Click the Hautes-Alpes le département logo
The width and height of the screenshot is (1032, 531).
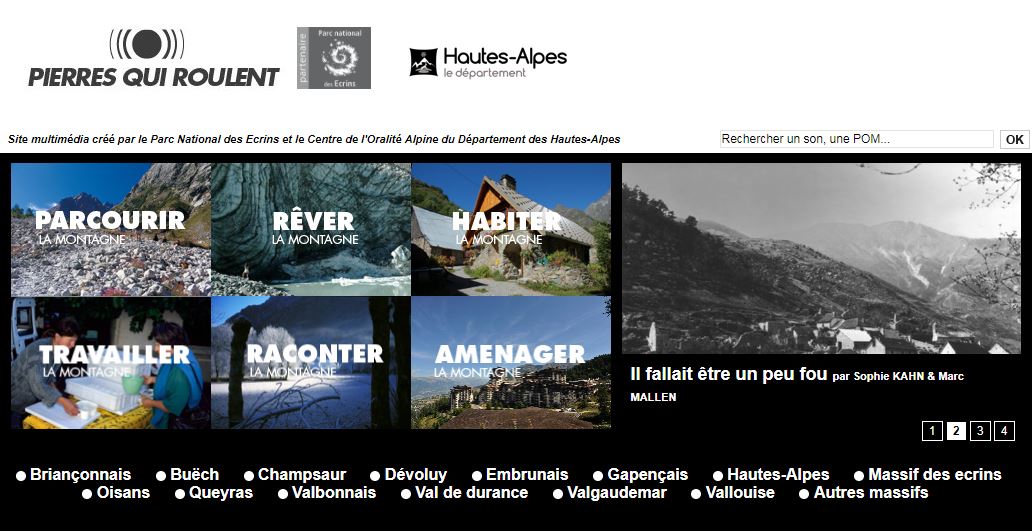pyautogui.click(x=488, y=63)
